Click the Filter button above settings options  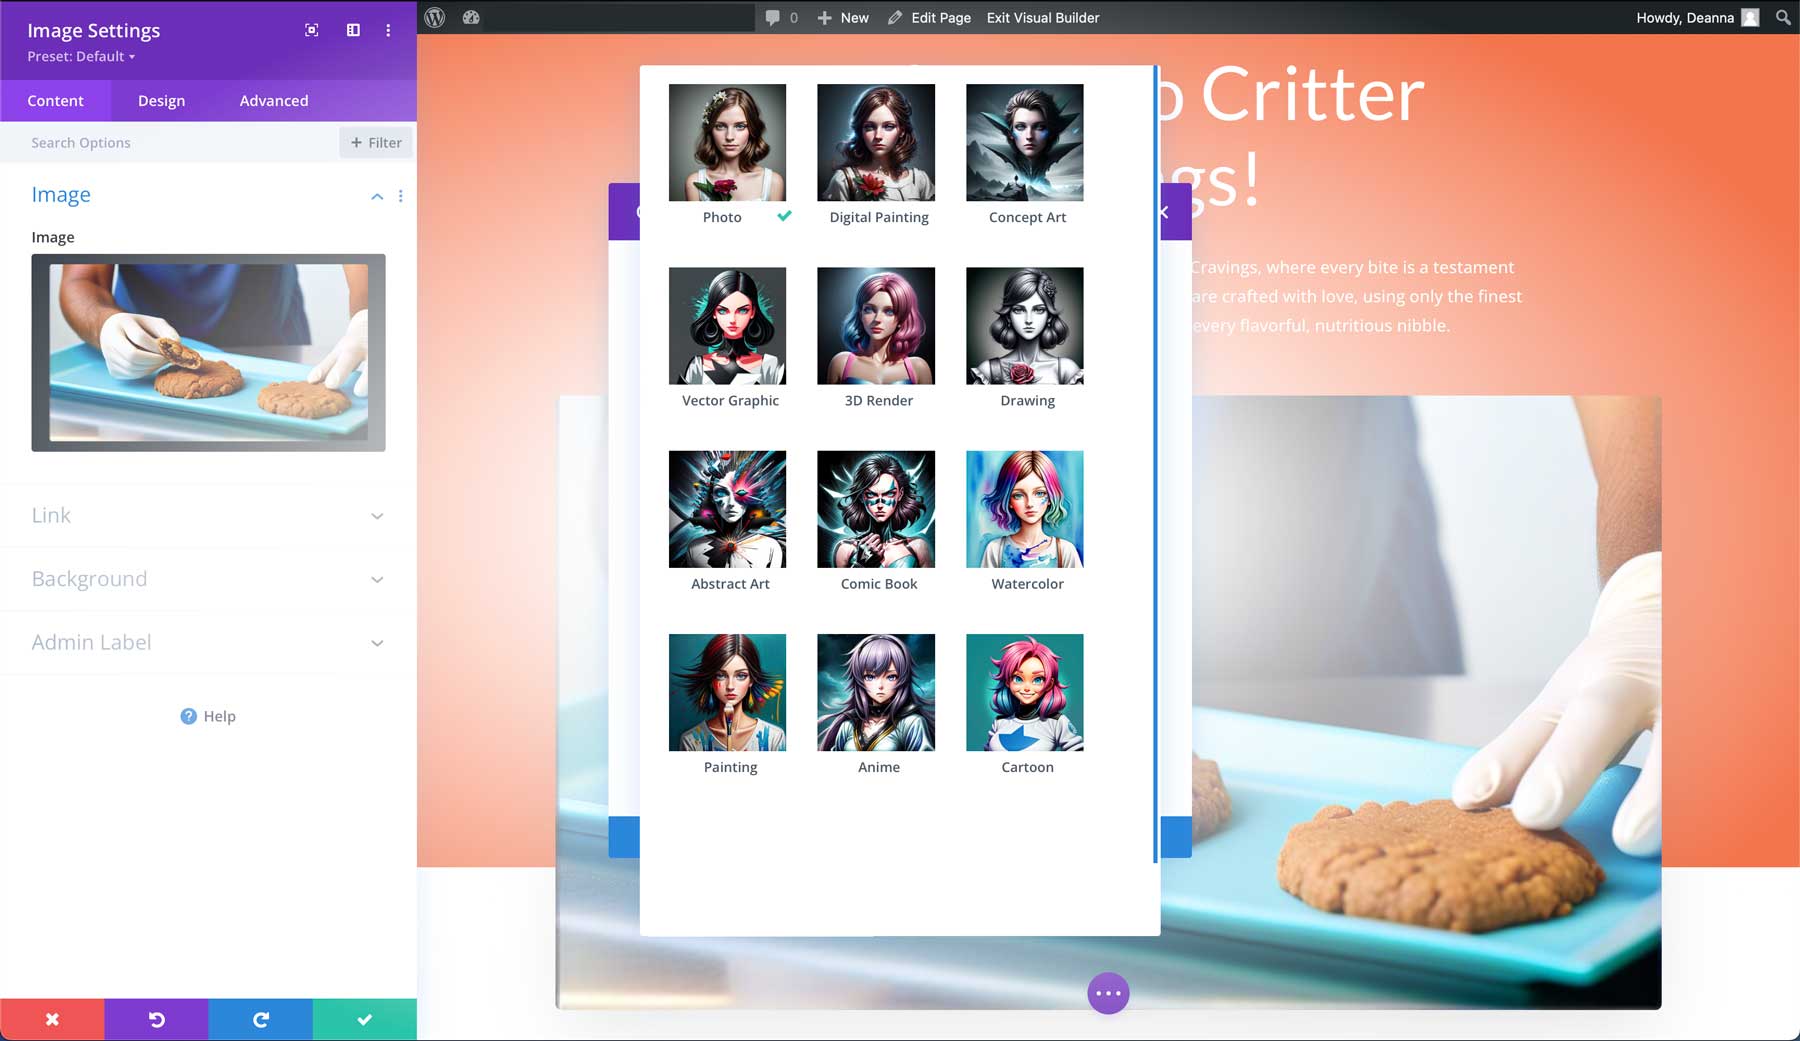tap(376, 142)
